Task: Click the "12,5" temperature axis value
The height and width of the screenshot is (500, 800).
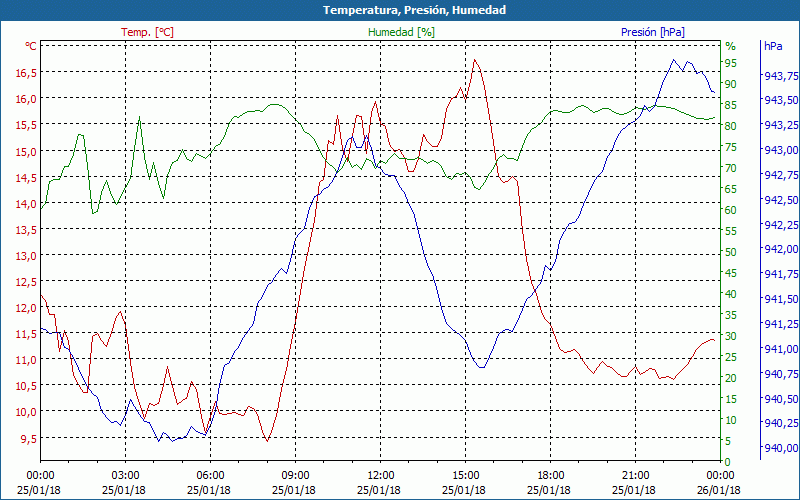Action: 26,282
